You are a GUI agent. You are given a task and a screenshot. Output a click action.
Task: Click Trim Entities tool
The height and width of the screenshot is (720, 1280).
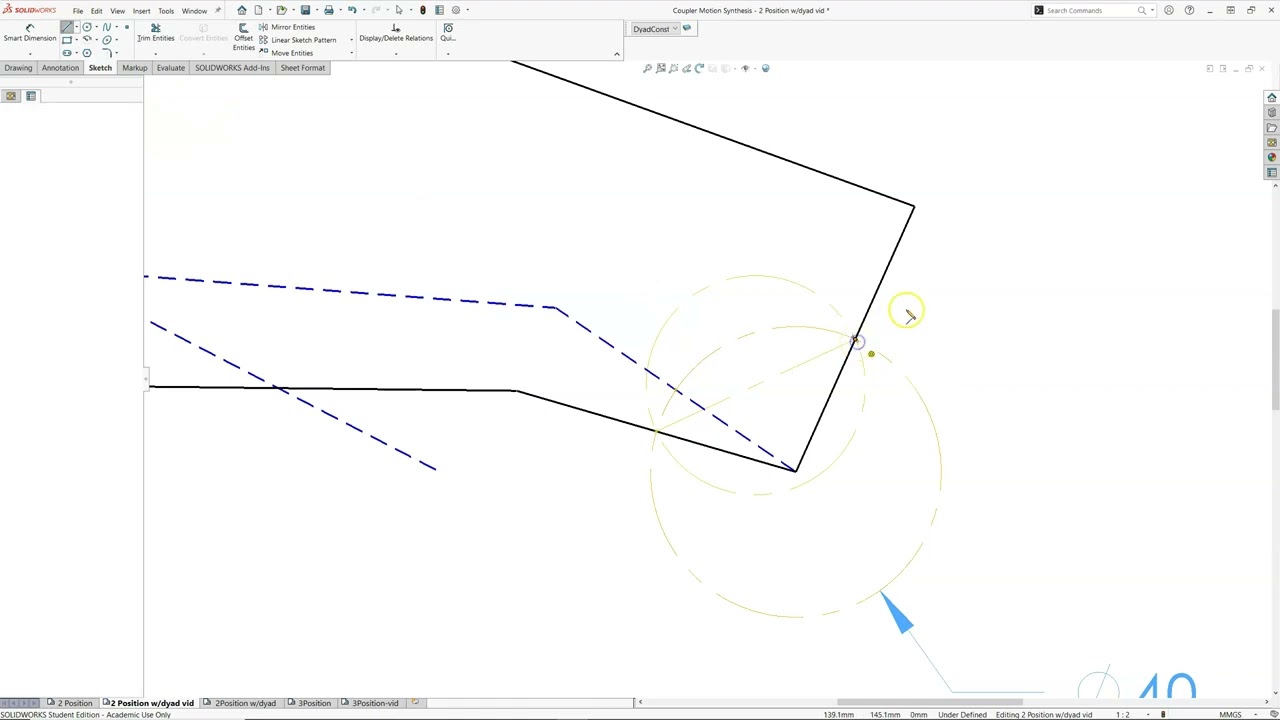[x=156, y=33]
